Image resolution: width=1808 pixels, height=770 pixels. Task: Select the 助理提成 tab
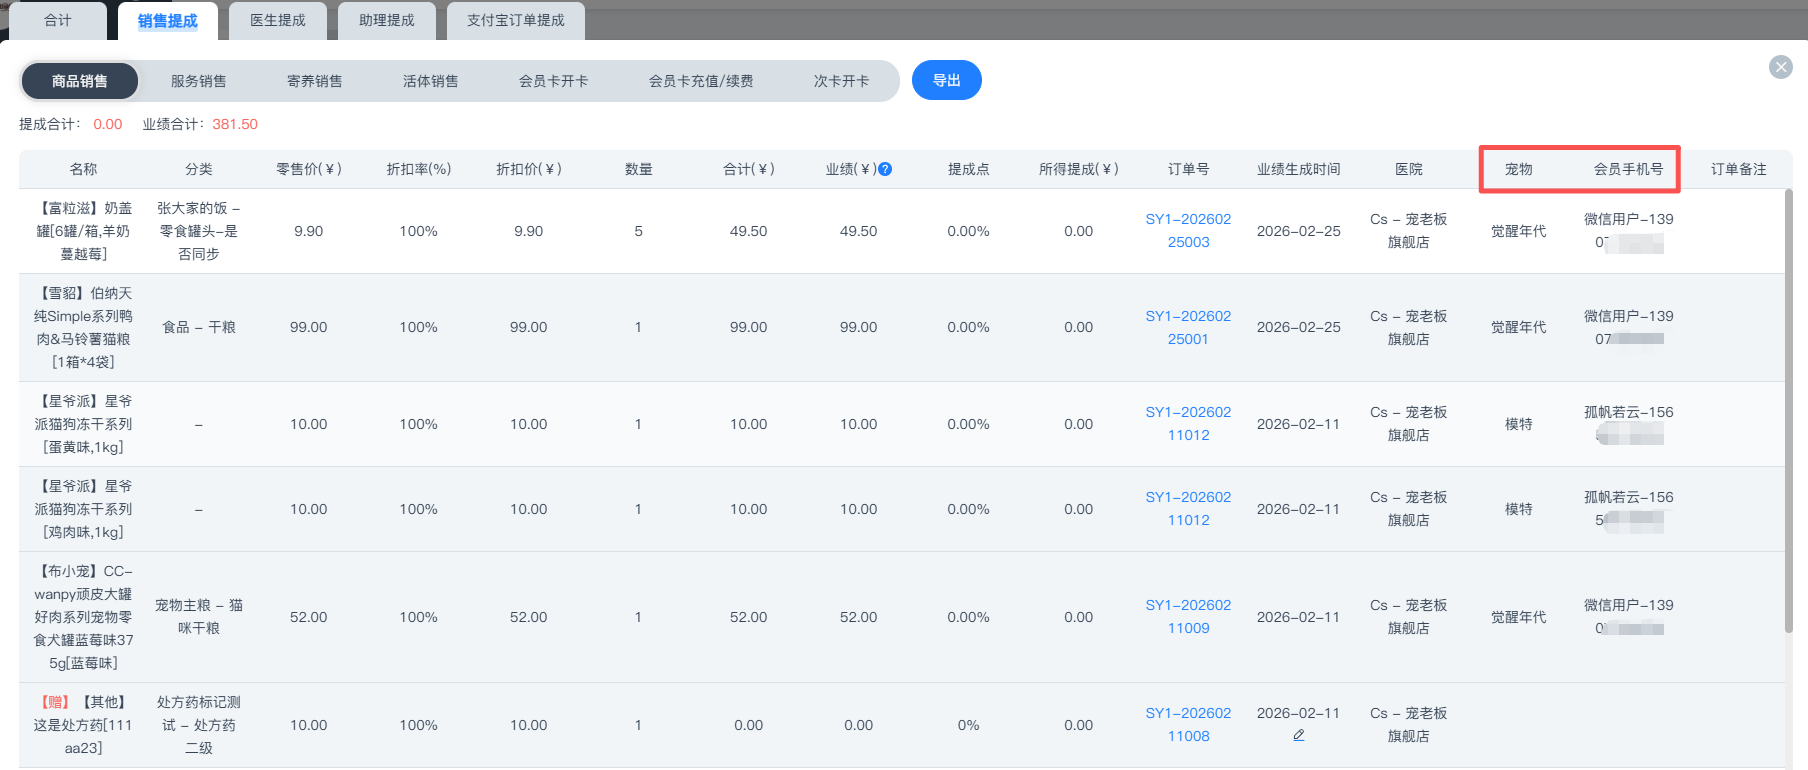(x=387, y=20)
